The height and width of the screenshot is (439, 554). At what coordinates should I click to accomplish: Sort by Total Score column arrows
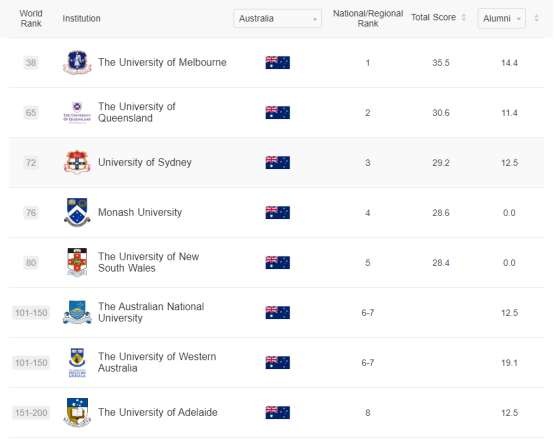tap(464, 17)
